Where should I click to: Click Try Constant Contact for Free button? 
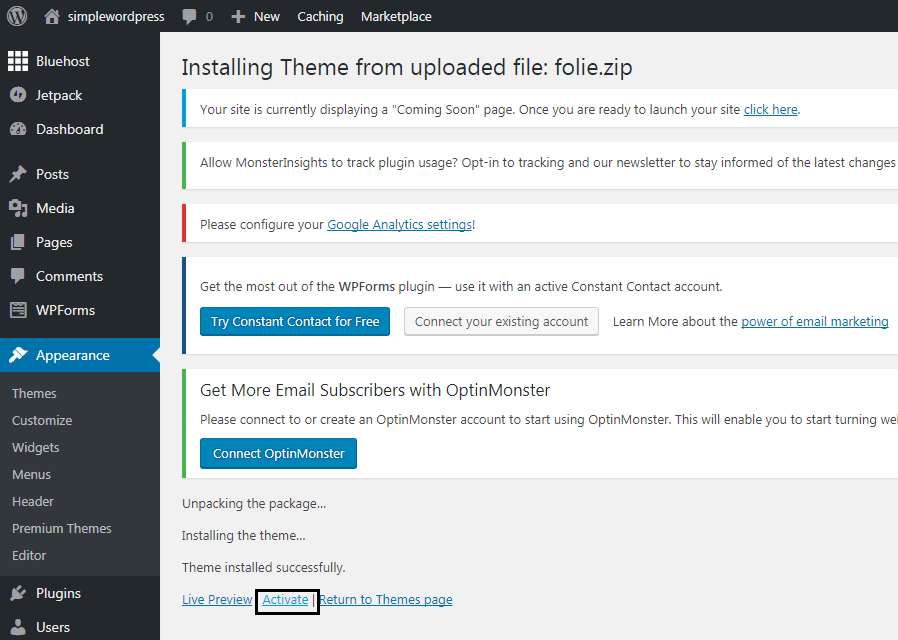click(295, 321)
